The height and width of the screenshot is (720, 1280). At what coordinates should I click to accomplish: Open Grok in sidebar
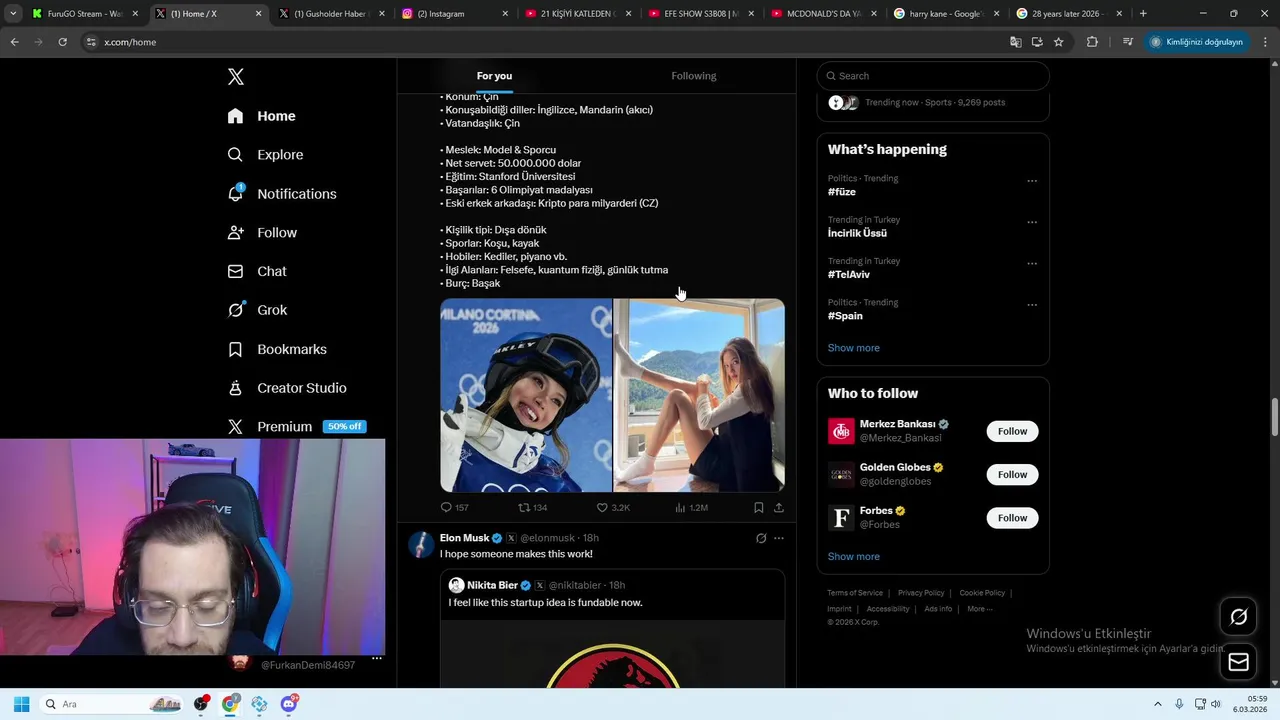point(257,310)
